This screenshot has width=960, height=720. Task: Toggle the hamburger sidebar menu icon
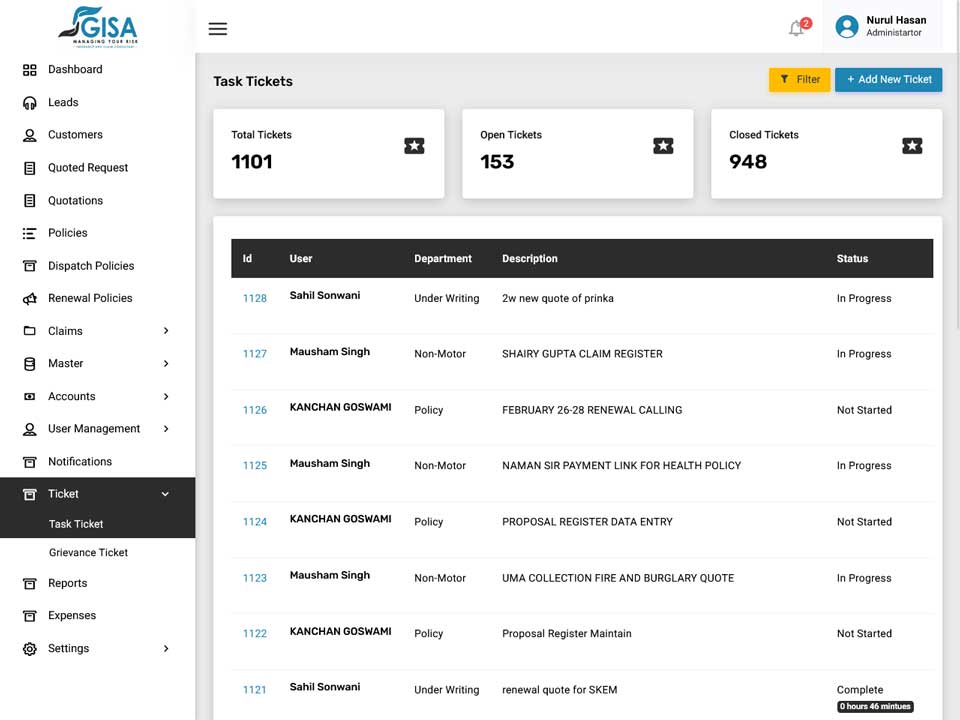click(x=217, y=29)
